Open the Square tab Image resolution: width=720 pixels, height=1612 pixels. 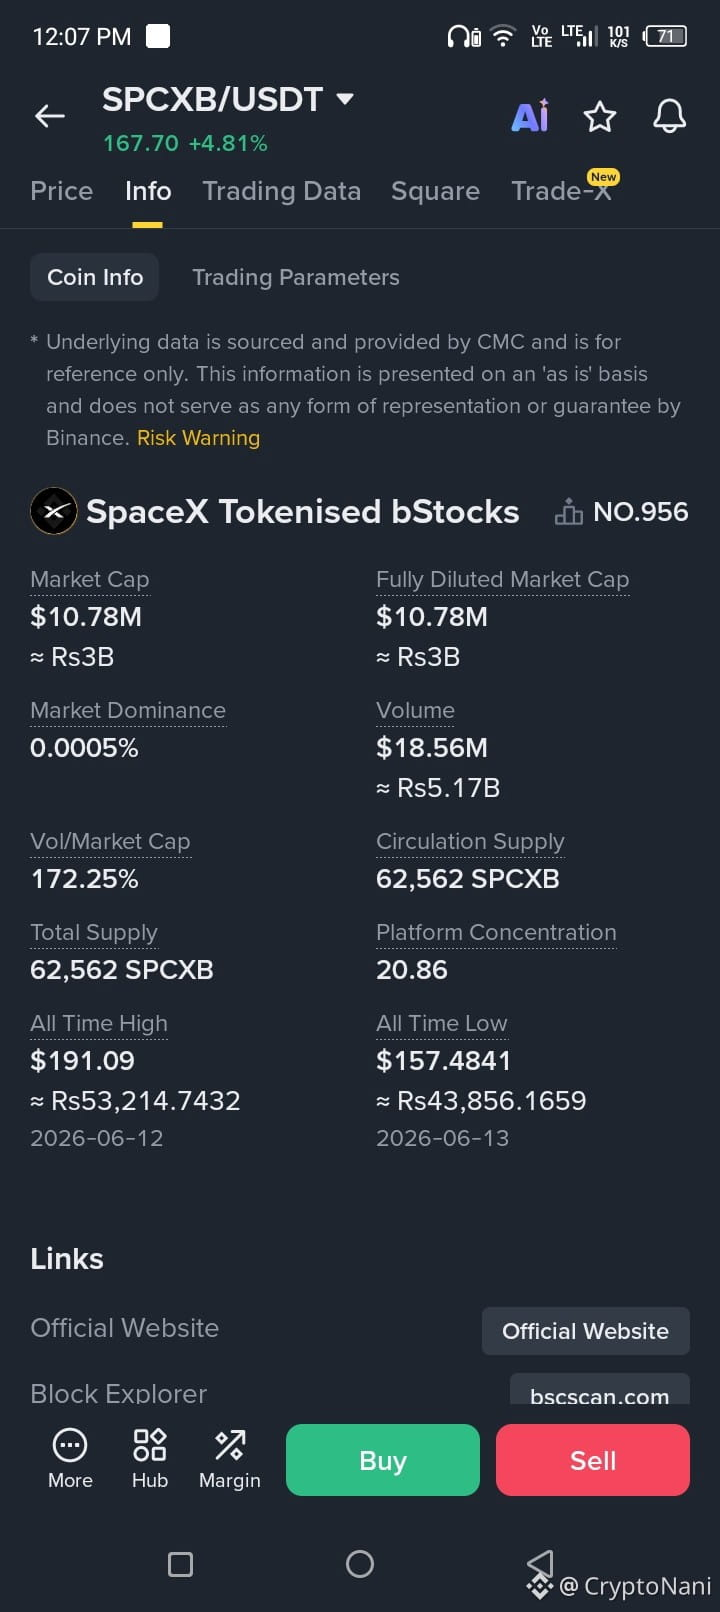tap(435, 191)
